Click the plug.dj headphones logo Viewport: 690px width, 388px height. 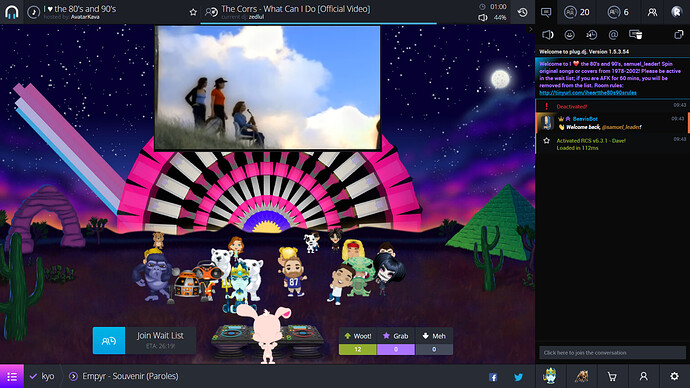[x=12, y=12]
